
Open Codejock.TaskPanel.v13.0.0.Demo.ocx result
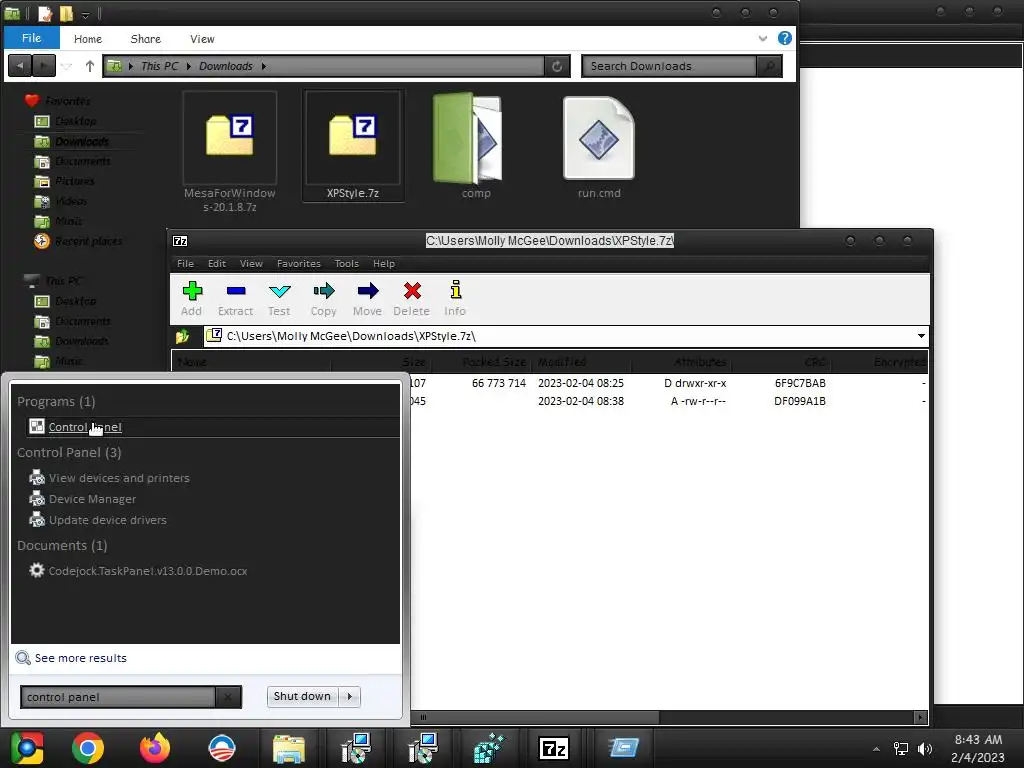coord(148,571)
